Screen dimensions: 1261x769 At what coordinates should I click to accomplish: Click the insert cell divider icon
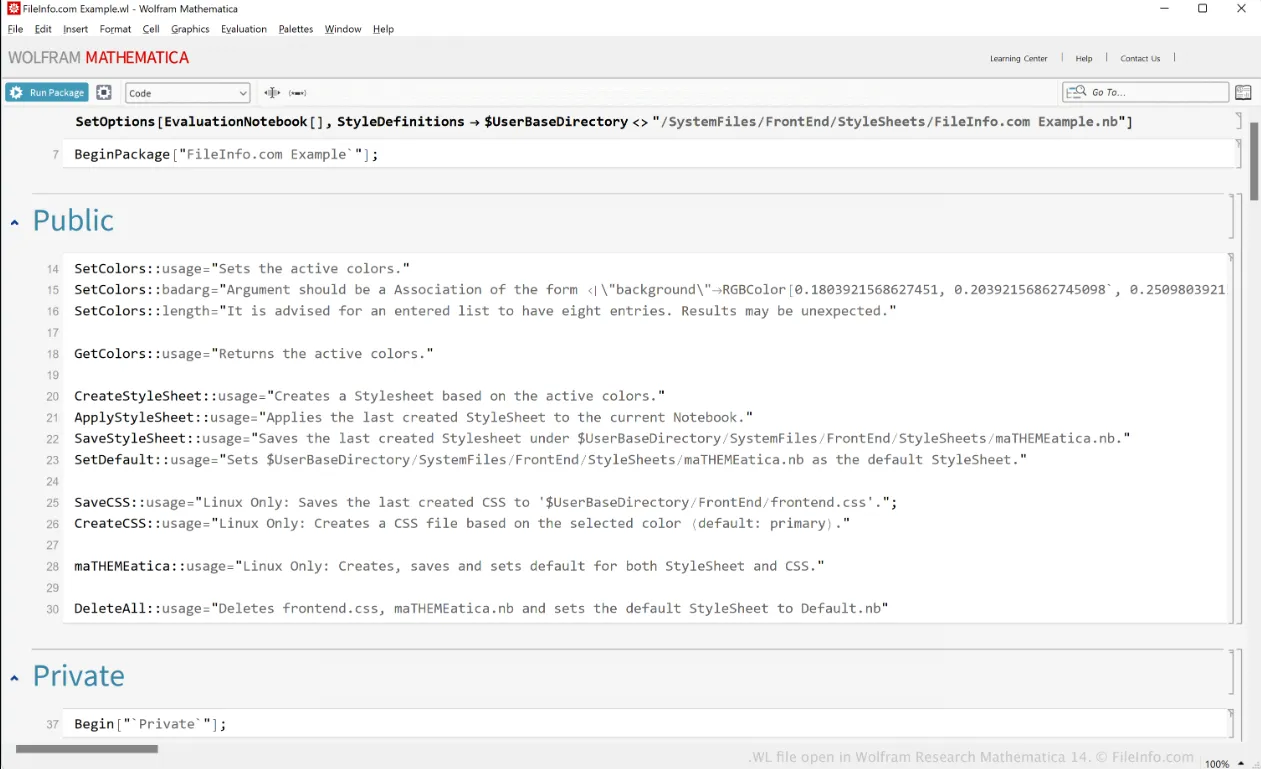(x=272, y=93)
